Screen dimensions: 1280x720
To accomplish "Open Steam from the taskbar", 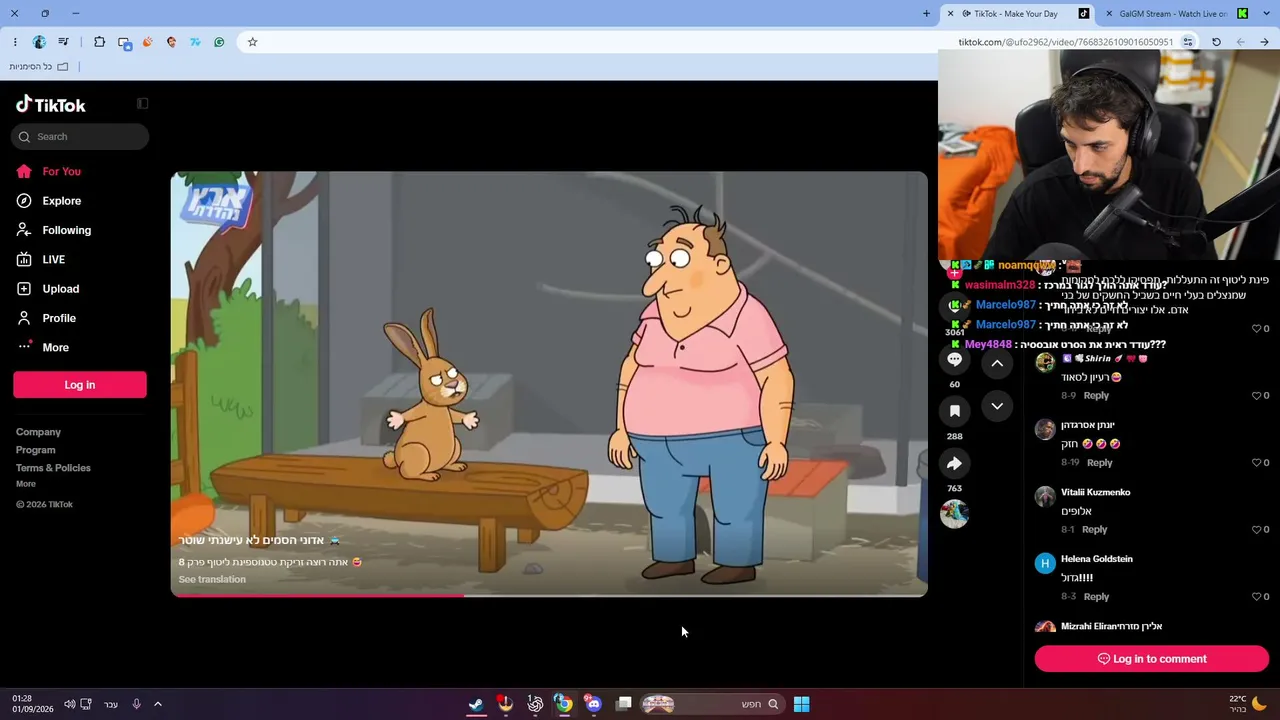I will tap(476, 704).
